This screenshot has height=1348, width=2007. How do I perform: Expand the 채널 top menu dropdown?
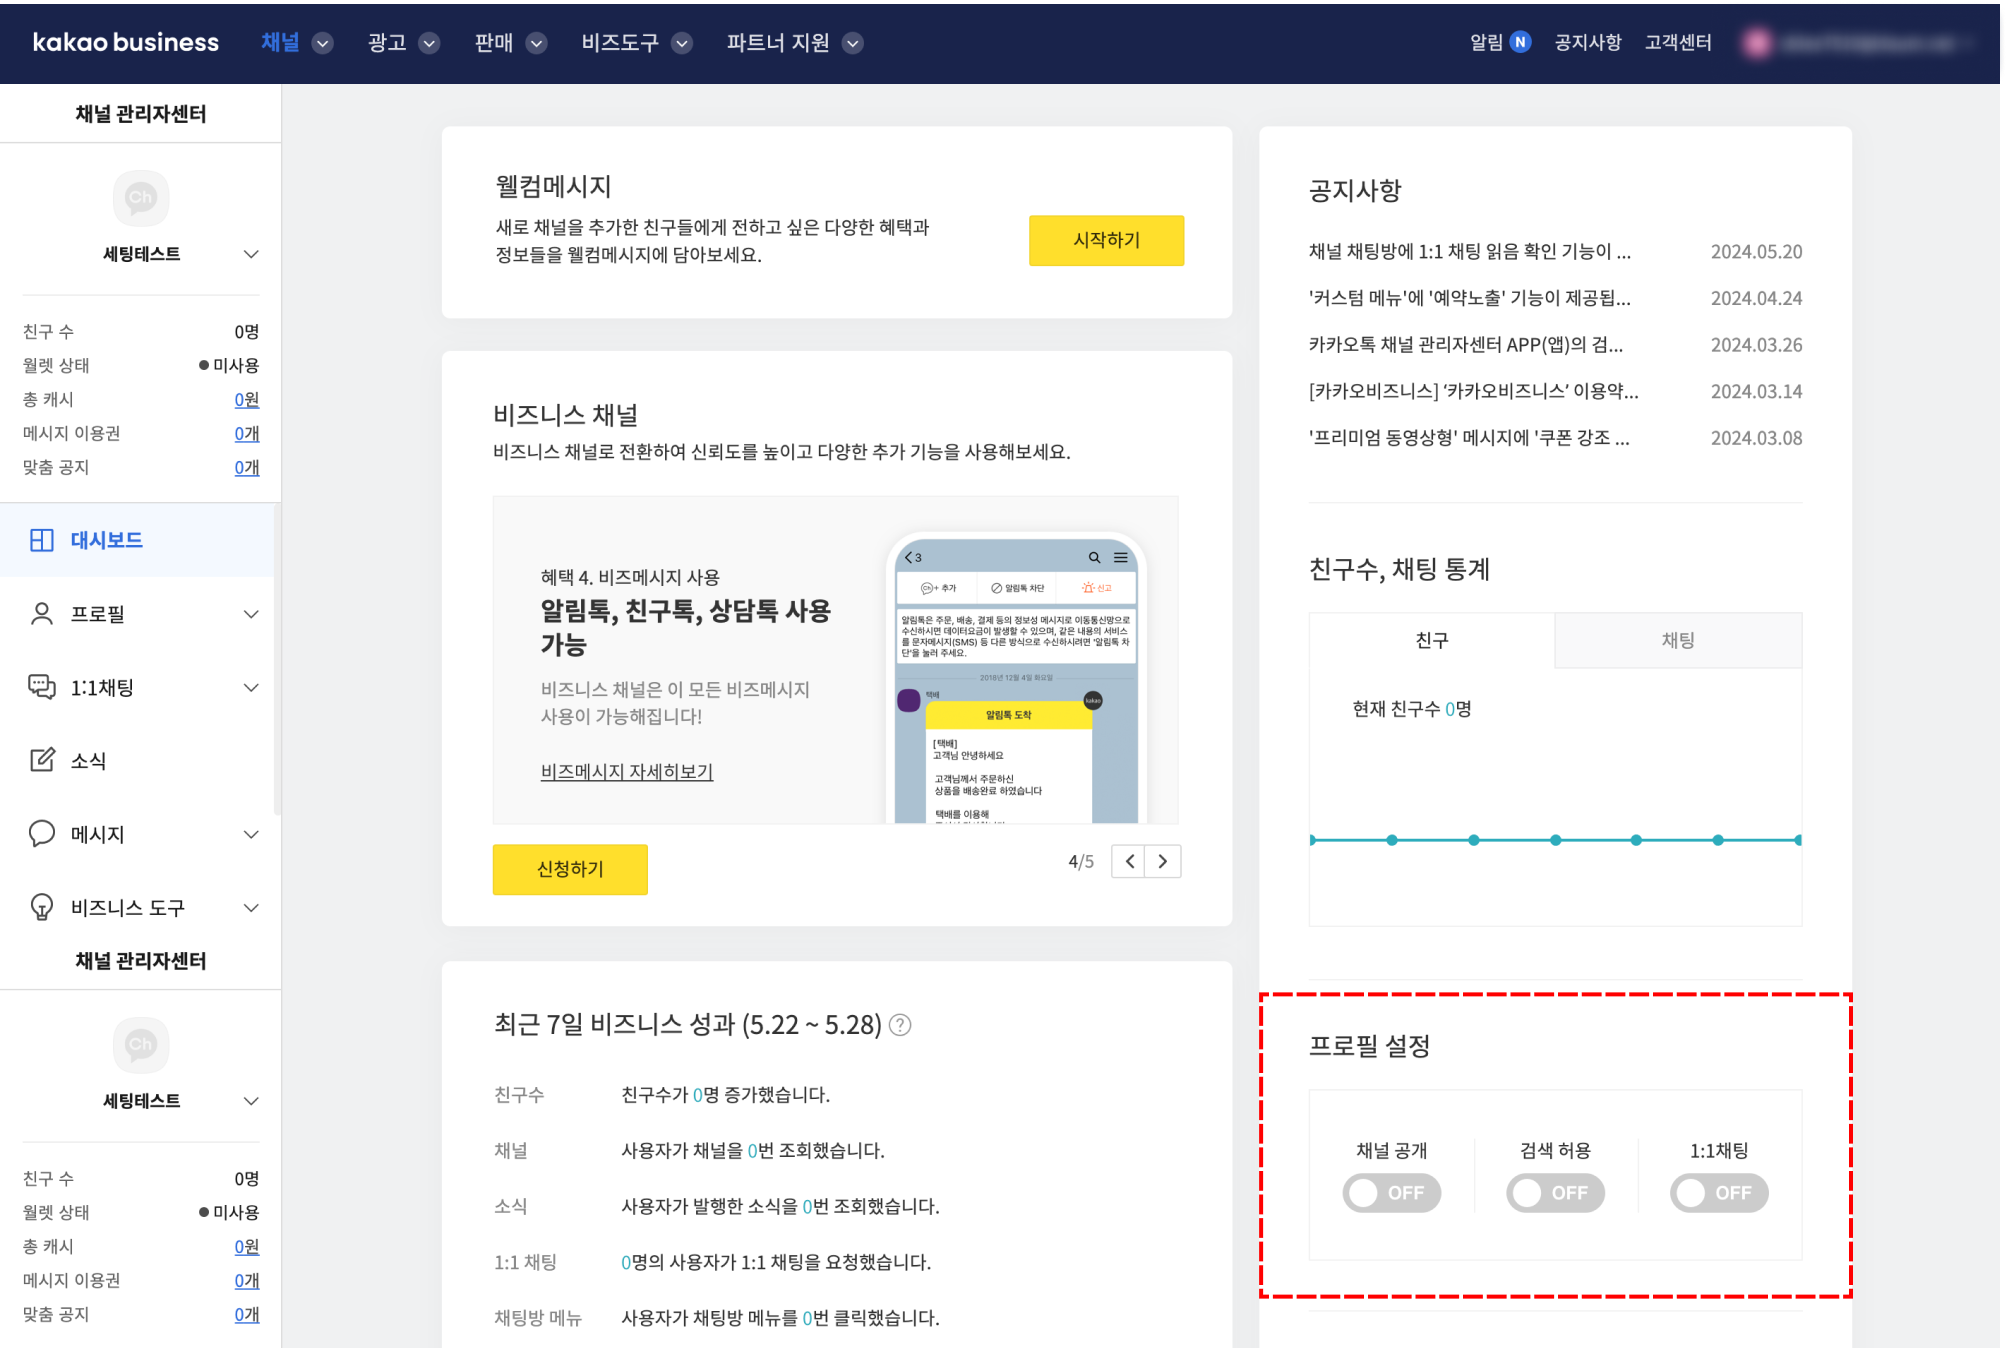coord(323,43)
